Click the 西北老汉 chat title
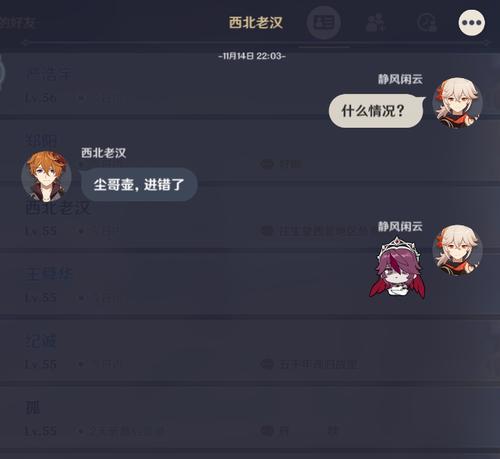The image size is (500, 459). tap(256, 23)
